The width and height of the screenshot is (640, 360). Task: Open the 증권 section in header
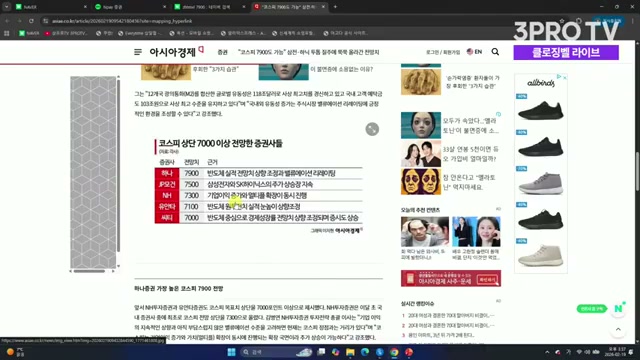coord(222,52)
